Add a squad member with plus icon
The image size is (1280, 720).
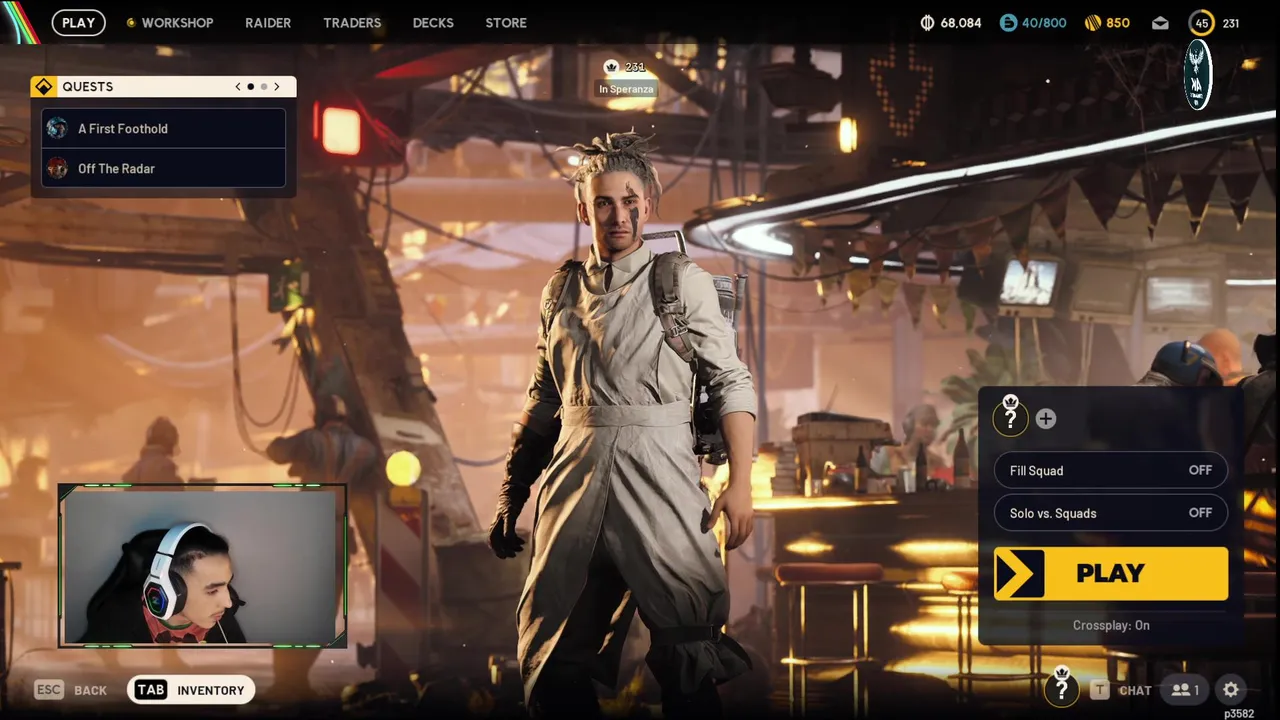click(1045, 419)
